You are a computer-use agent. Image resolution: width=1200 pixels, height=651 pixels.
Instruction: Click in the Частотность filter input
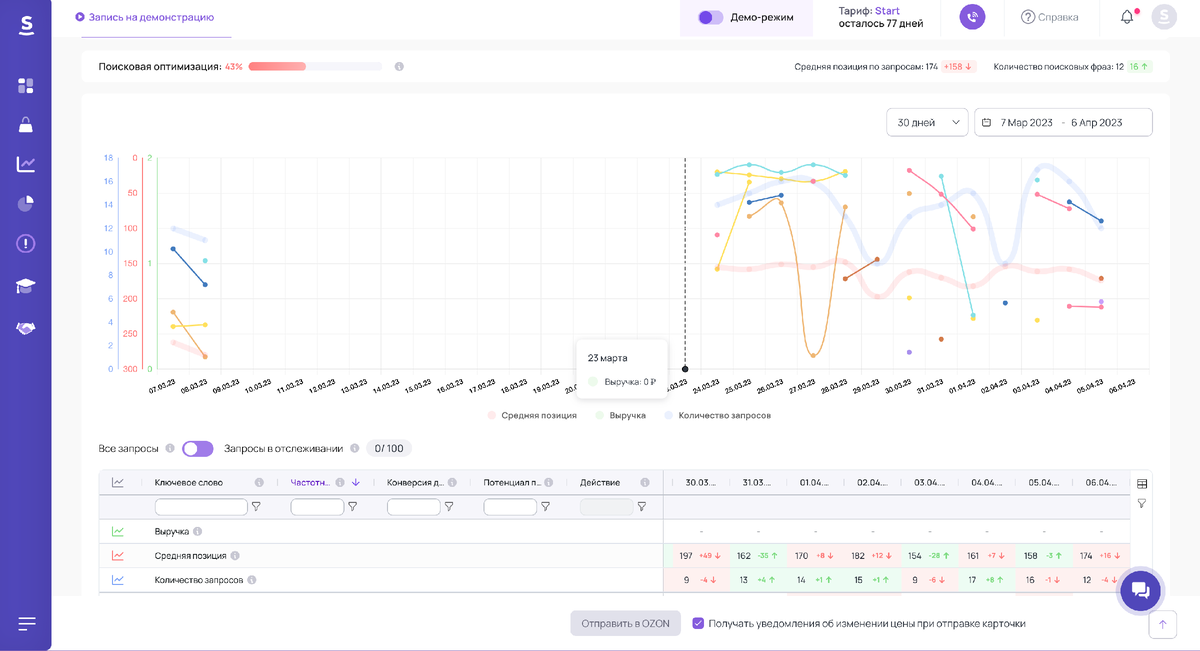(317, 507)
